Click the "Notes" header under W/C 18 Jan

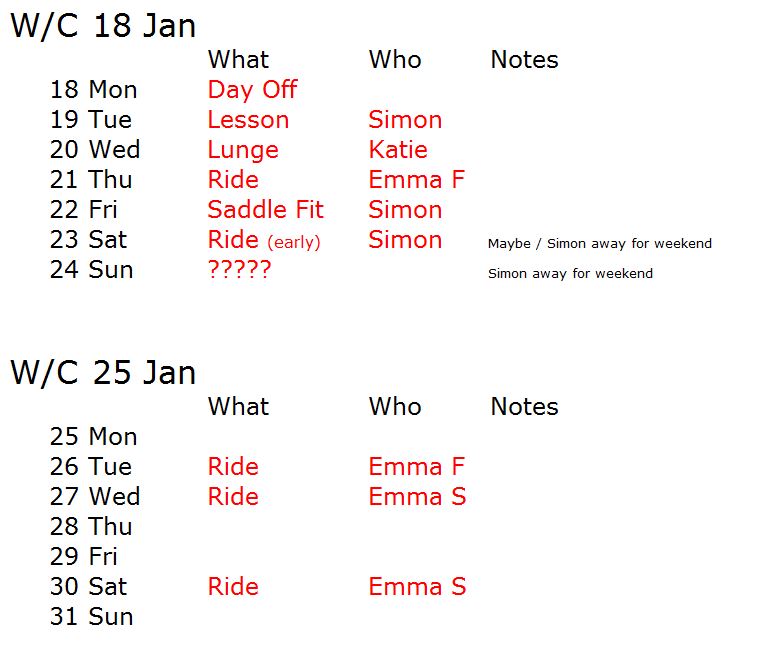[524, 60]
